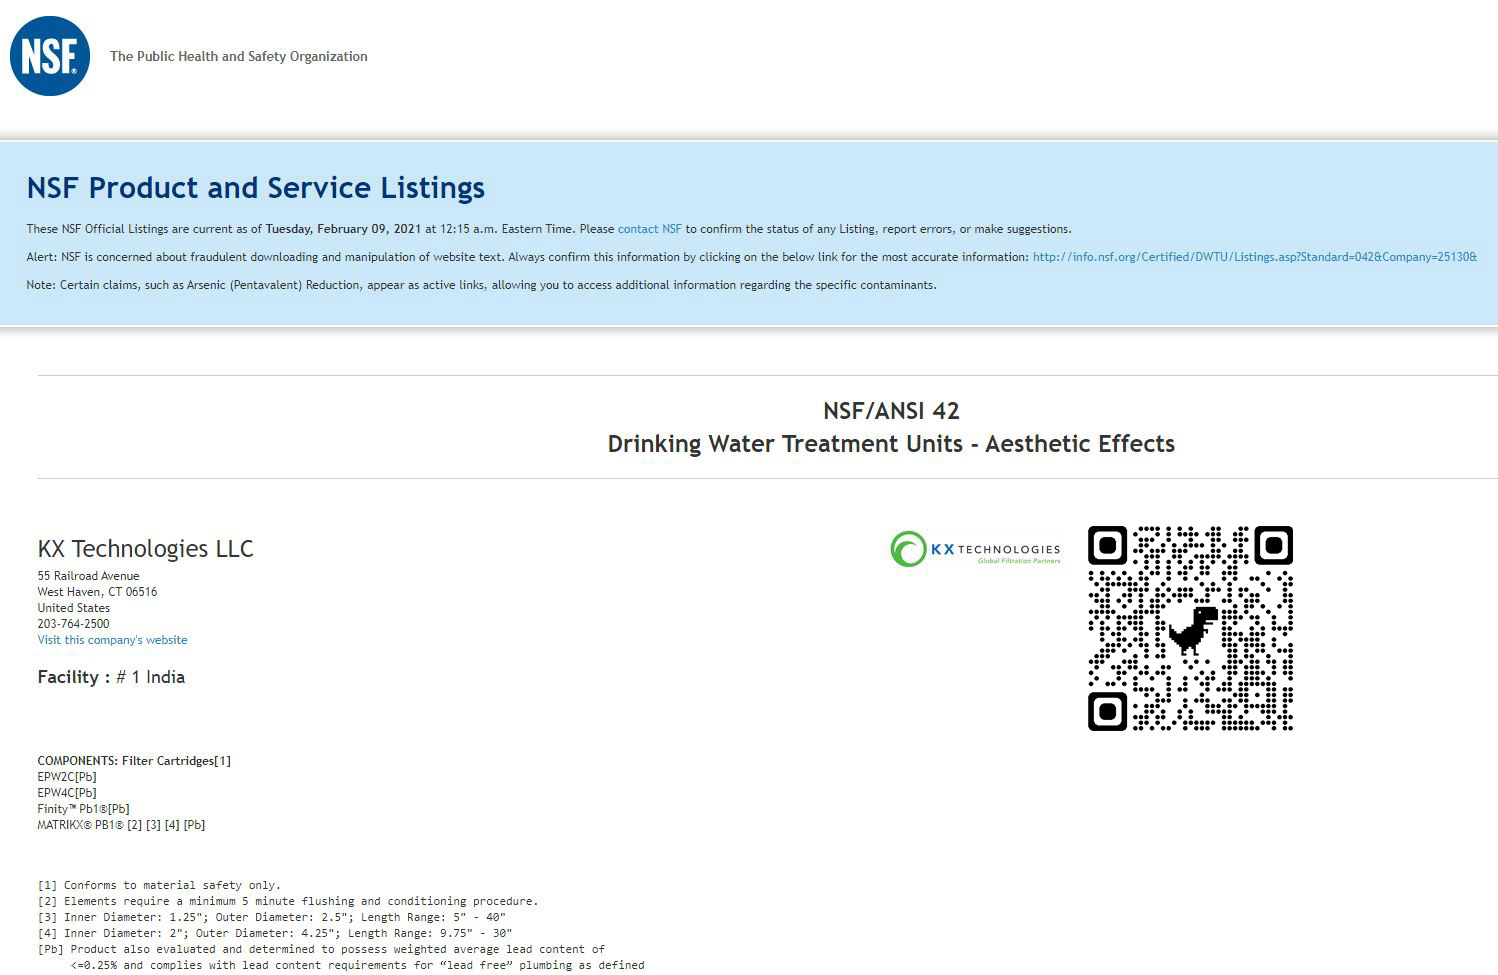Click the 'NSF Product and Service Listings' heading
Viewport: 1498px width, 975px height.
(x=256, y=188)
